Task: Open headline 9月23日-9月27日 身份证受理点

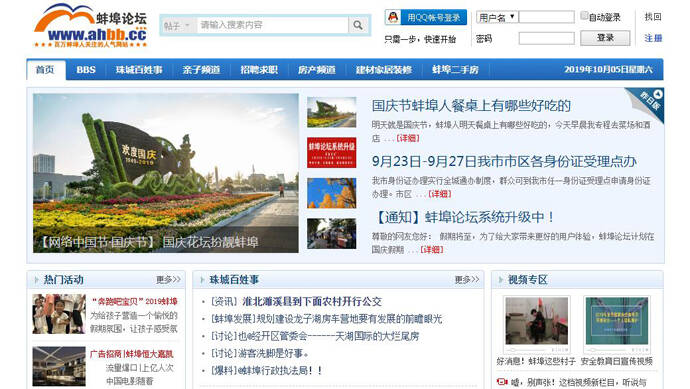Action: pyautogui.click(x=504, y=161)
